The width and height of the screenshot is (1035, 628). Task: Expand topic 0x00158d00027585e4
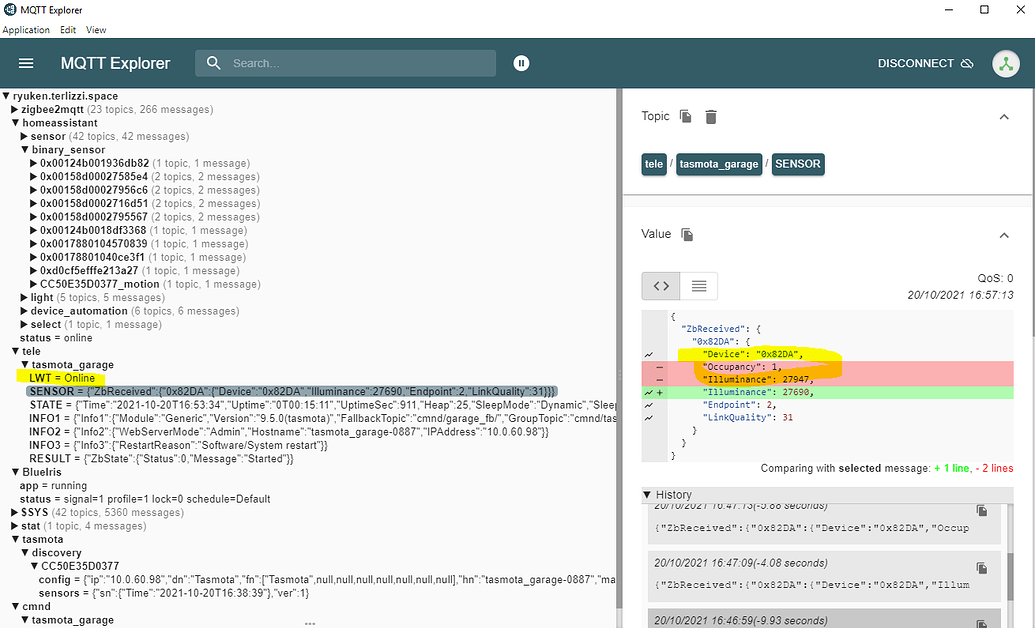pos(34,176)
